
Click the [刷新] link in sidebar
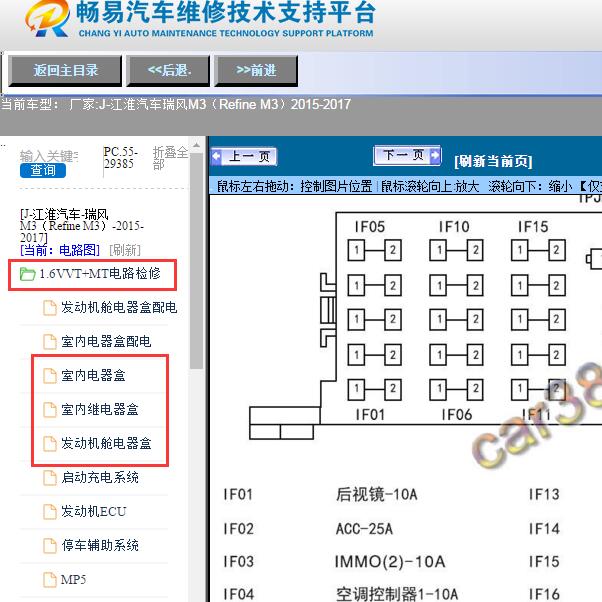click(125, 250)
